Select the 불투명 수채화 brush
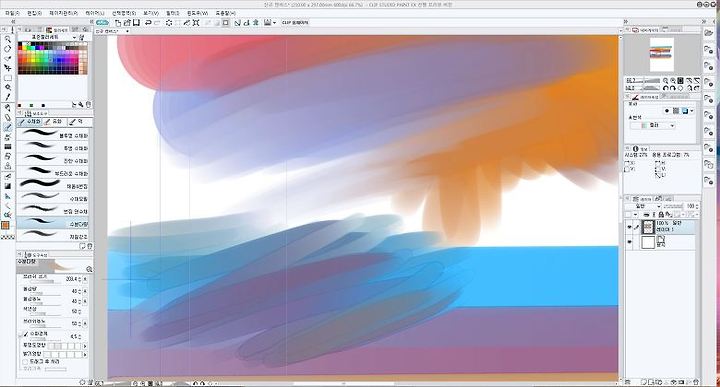 54,135
